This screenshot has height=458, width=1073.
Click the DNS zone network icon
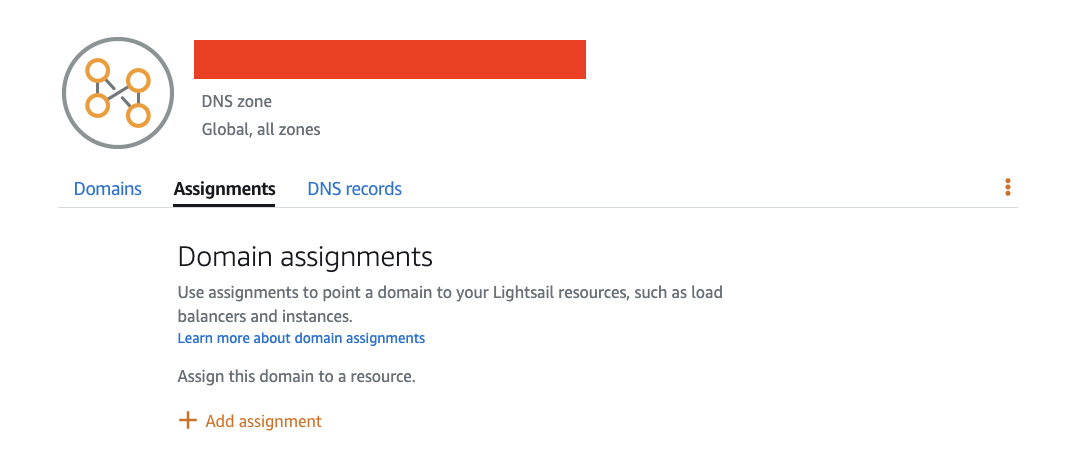[x=120, y=94]
